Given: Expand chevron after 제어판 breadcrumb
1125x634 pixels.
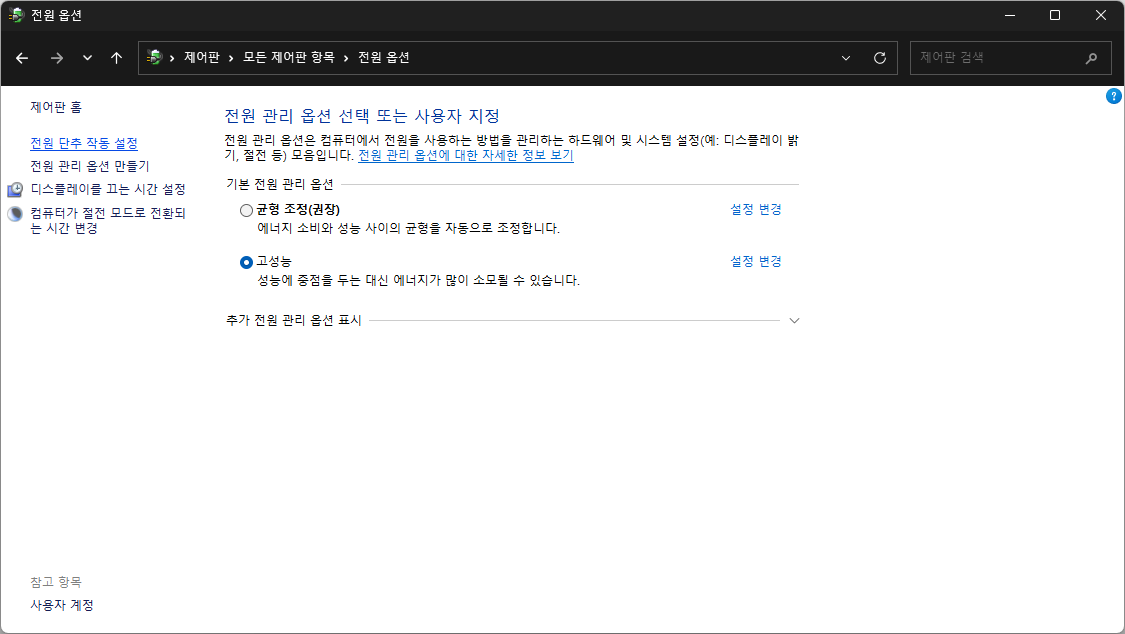Looking at the screenshot, I should click(x=231, y=58).
